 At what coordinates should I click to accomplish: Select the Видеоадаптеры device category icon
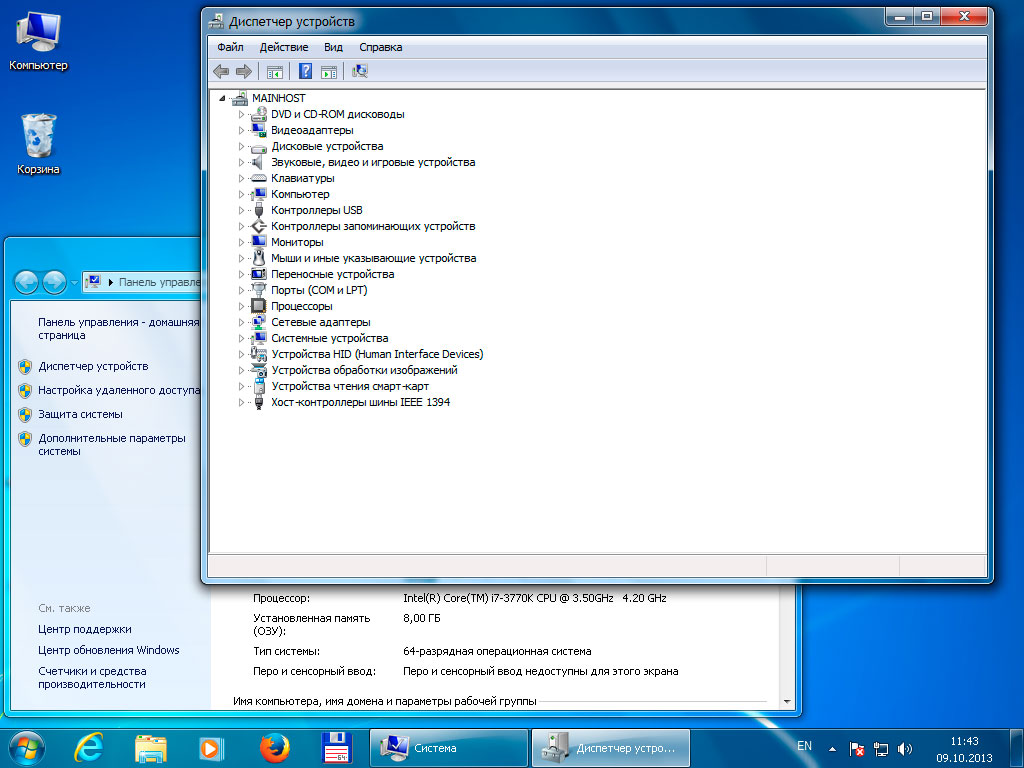258,130
